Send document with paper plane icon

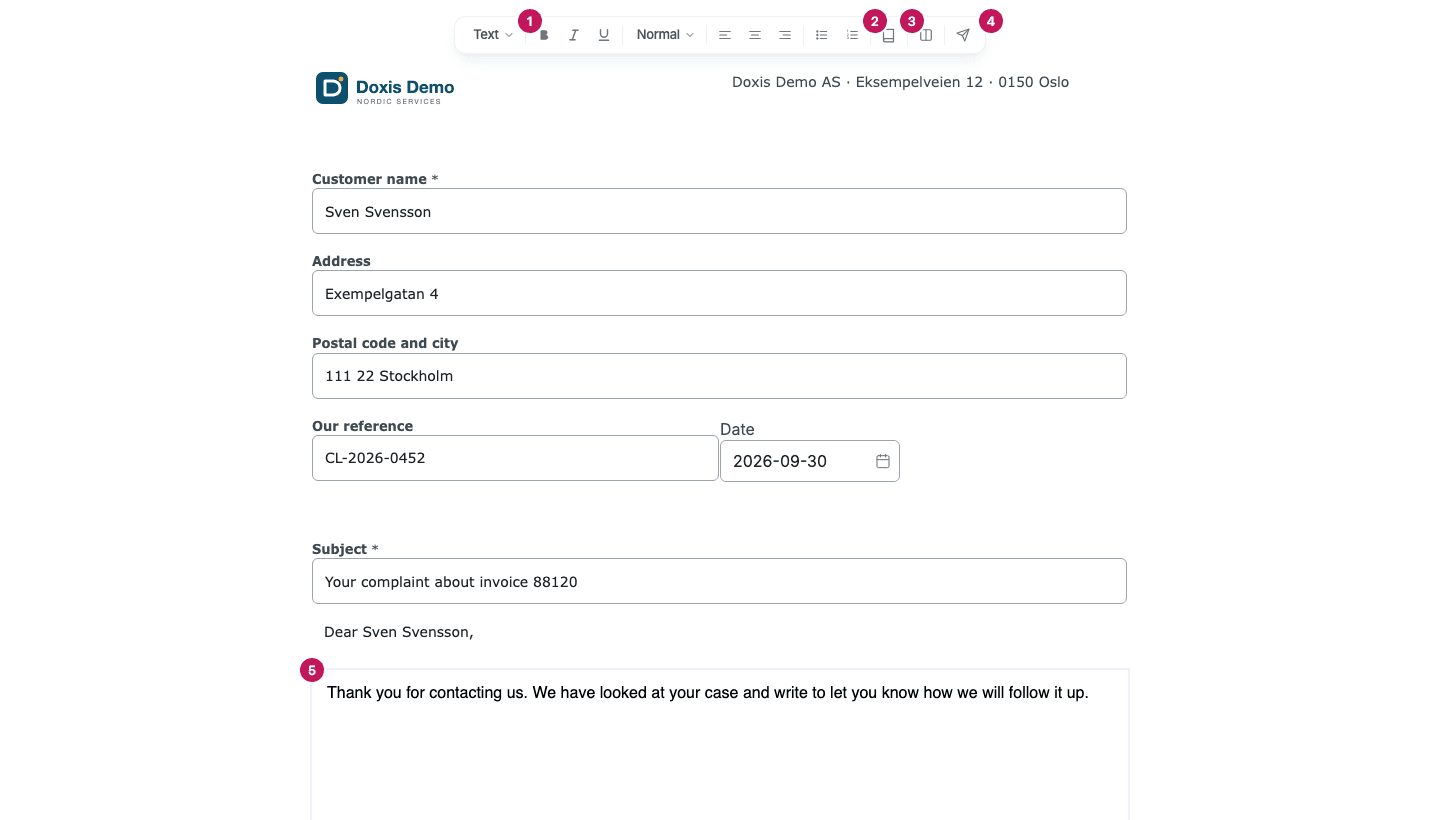(x=963, y=35)
